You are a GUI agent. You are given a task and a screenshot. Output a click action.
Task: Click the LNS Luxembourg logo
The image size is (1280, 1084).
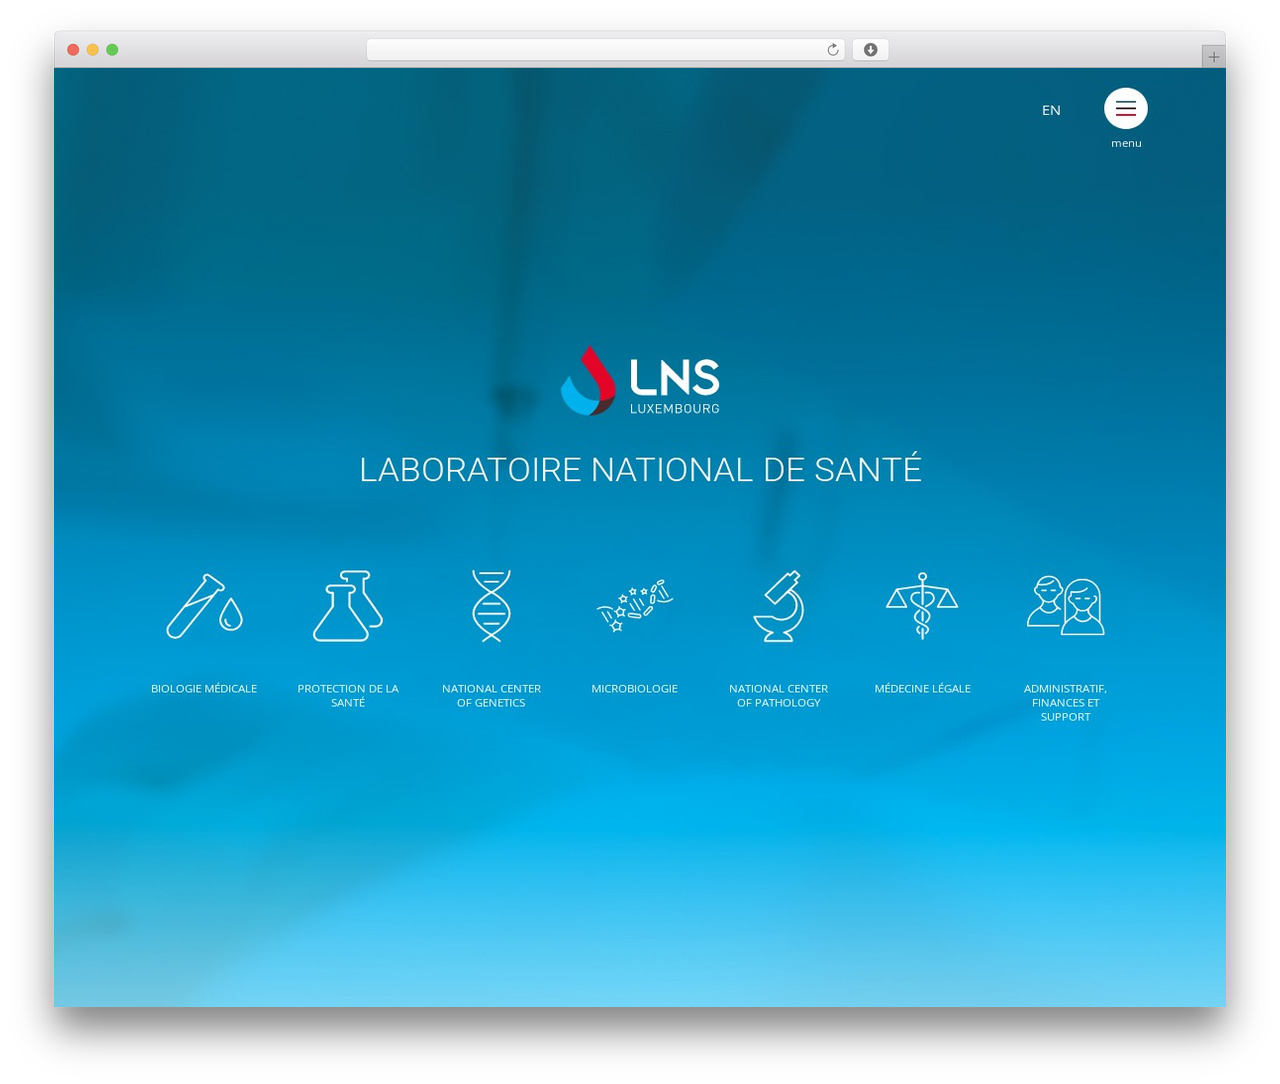click(640, 381)
